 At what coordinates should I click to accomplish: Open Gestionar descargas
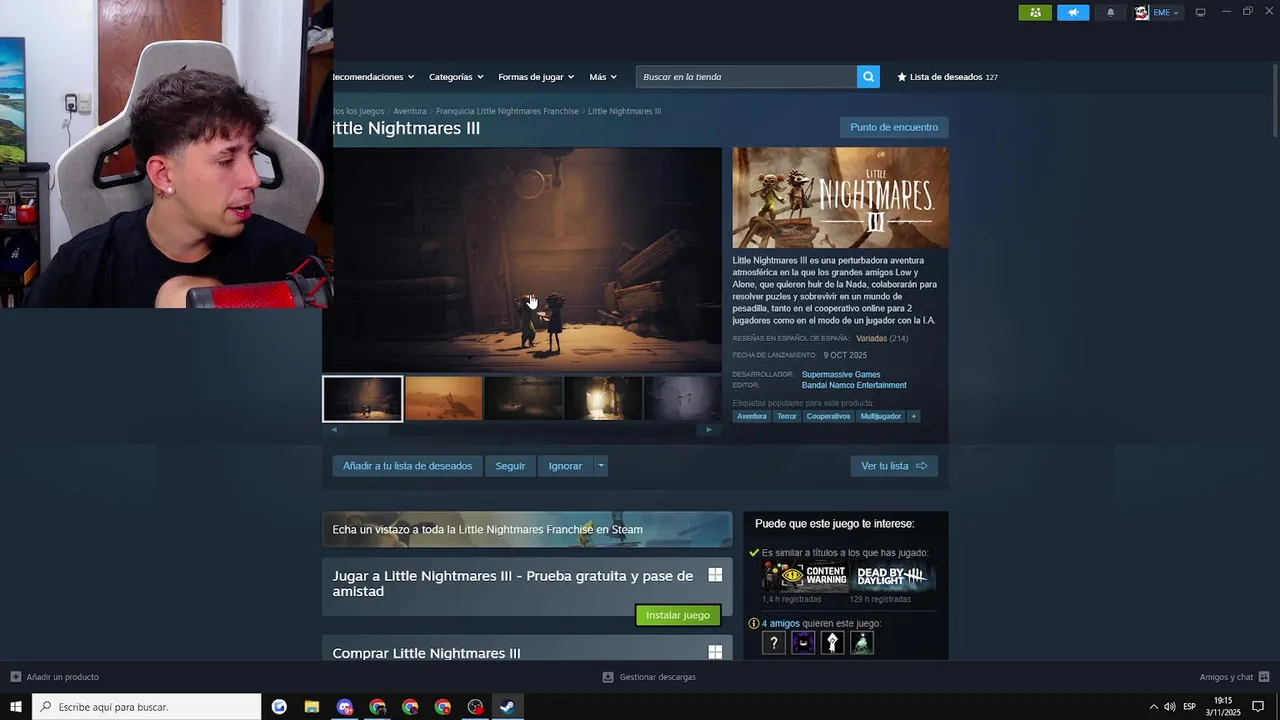[649, 677]
